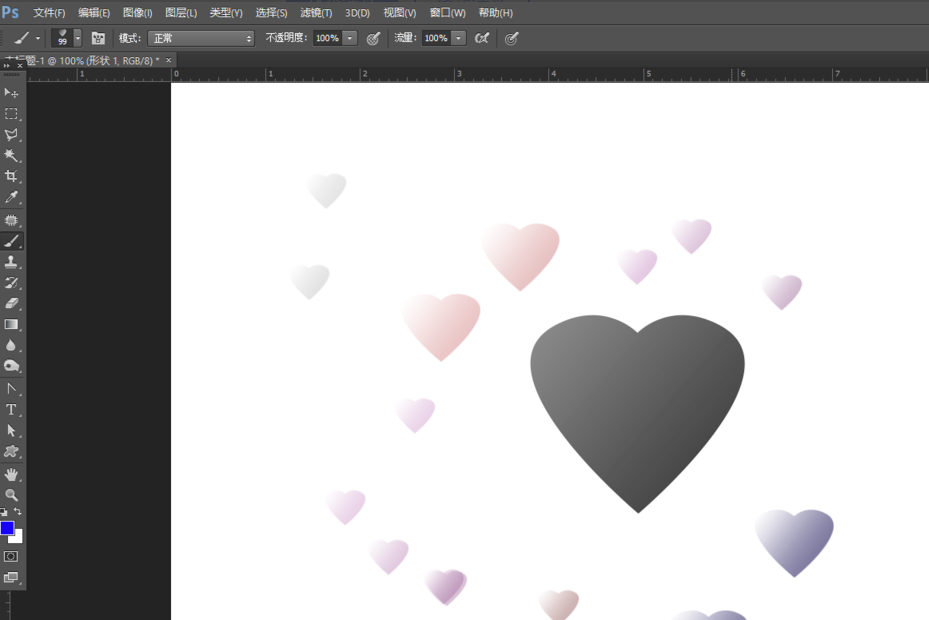
Task: Select the Custom Shape tool
Action: pyautogui.click(x=11, y=451)
